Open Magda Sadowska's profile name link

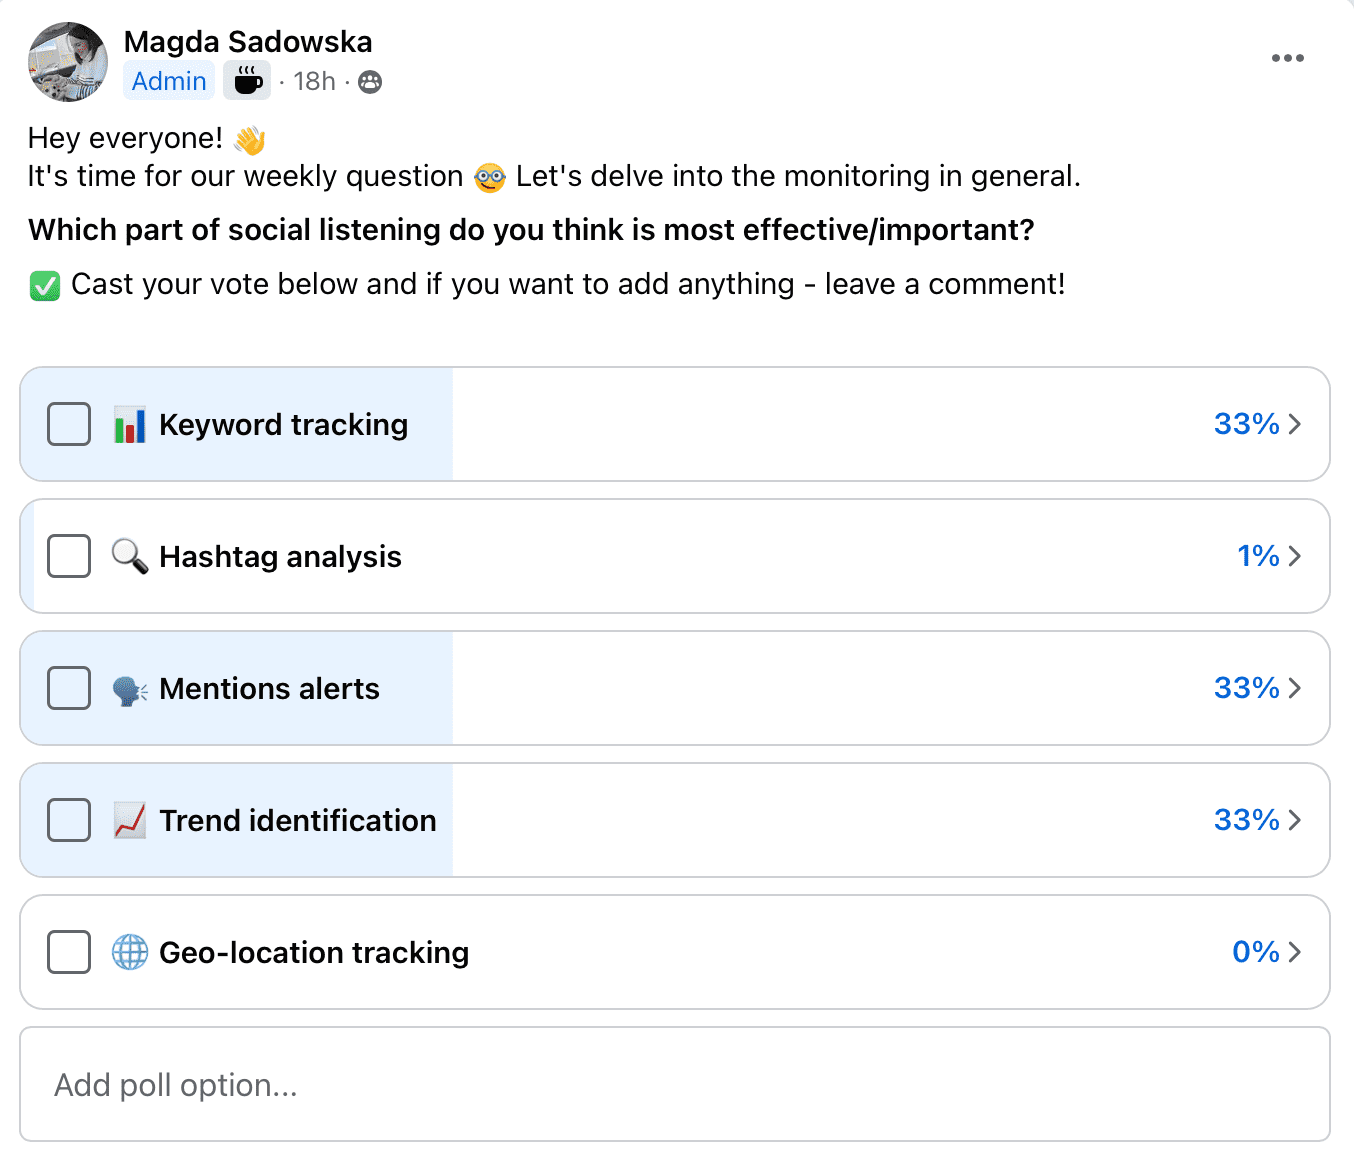coord(248,42)
